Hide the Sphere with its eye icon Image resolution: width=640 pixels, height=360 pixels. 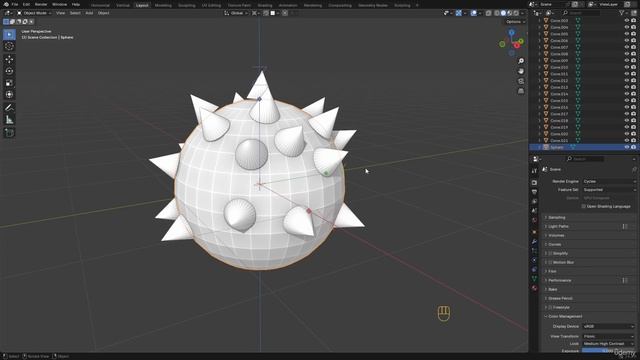tap(627, 147)
